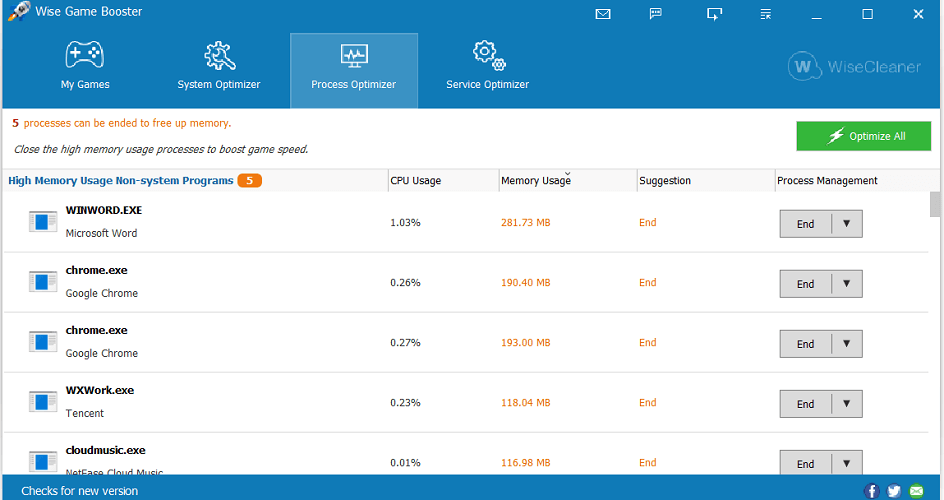Click the cloudmusic.exe process name
Viewport: 944px width, 500px height.
coord(105,451)
